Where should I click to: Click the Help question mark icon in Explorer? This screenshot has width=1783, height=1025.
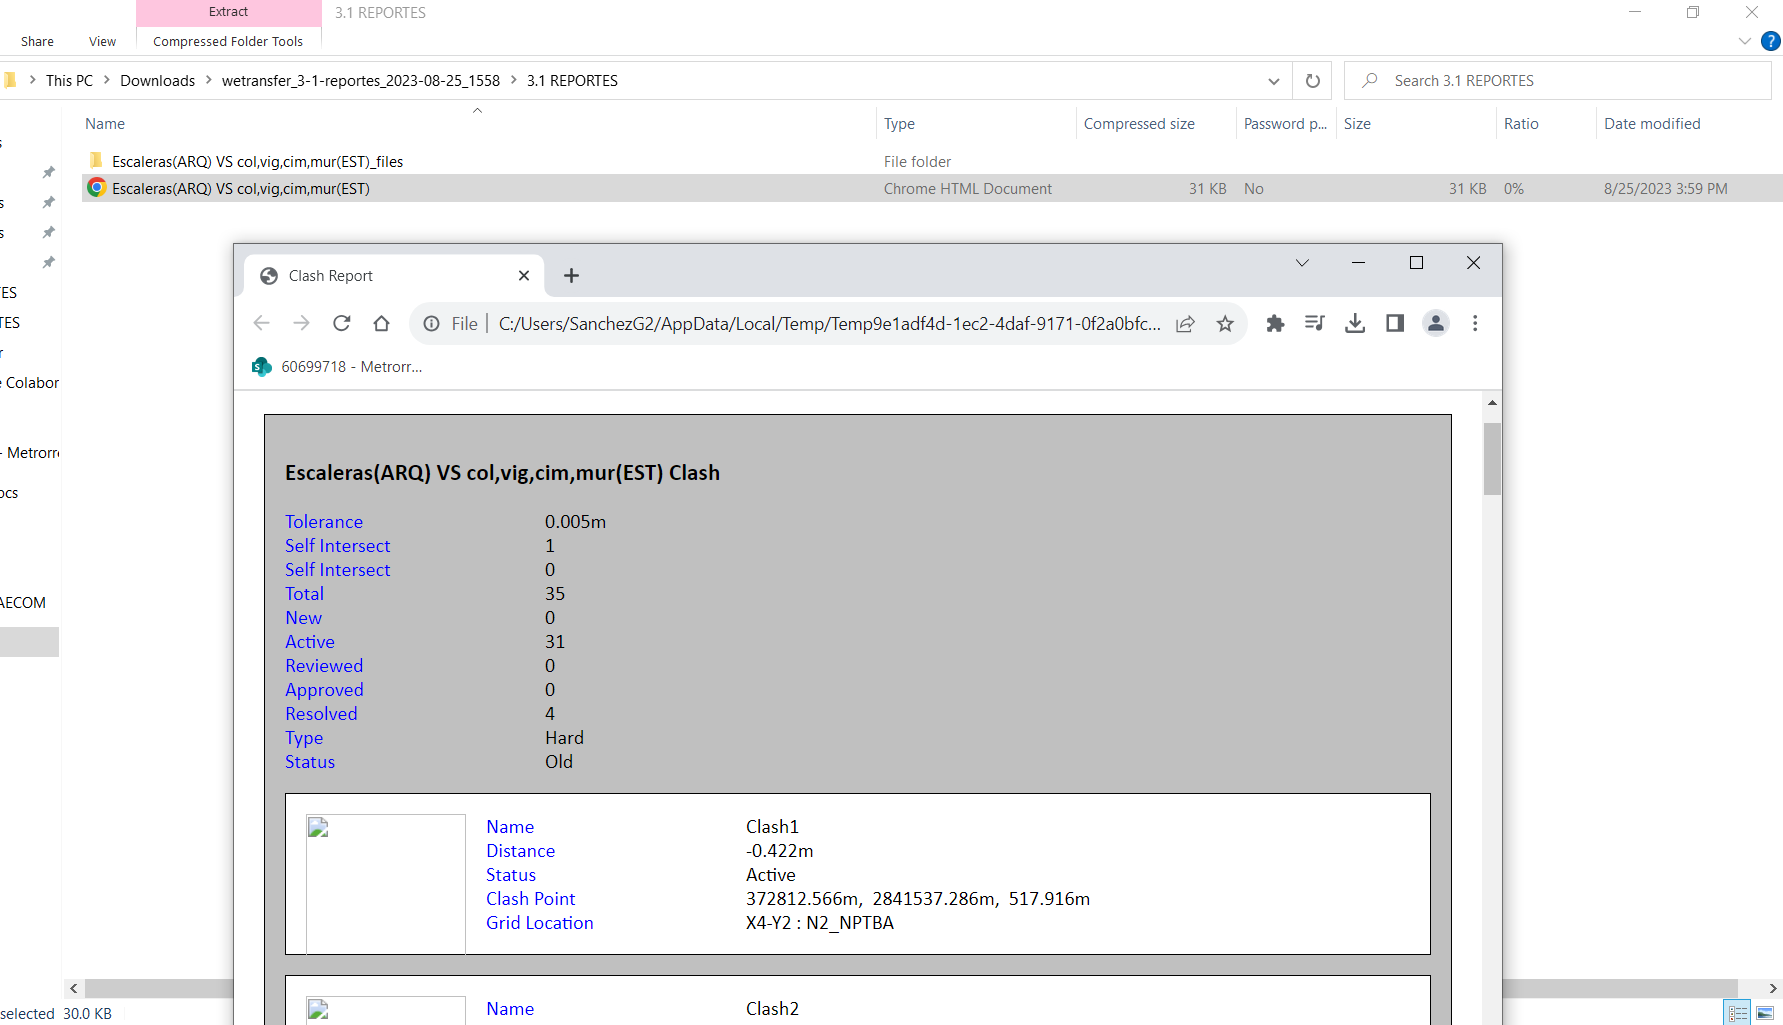pyautogui.click(x=1770, y=41)
